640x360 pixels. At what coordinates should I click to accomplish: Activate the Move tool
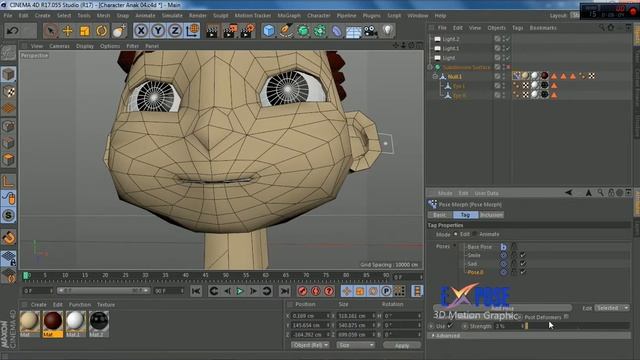tap(68, 31)
